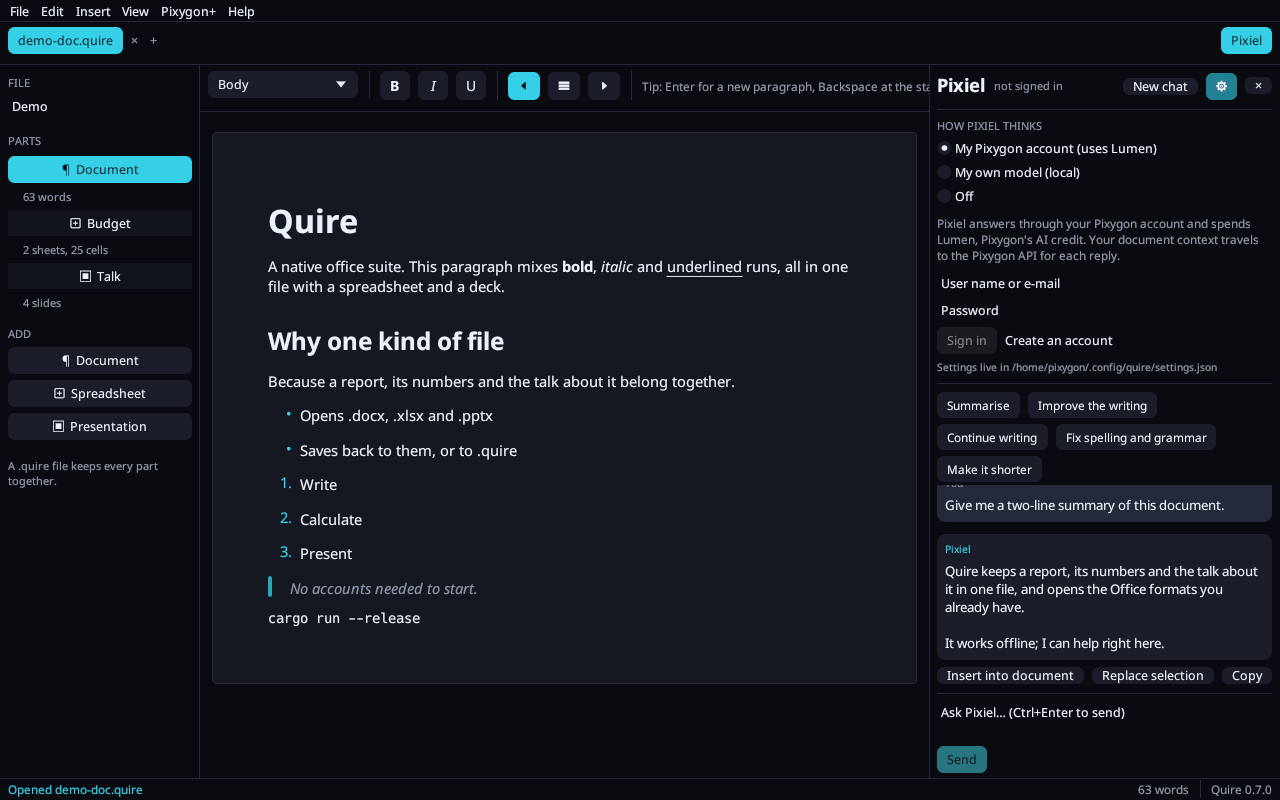
Task: Open the File menu
Action: (20, 11)
